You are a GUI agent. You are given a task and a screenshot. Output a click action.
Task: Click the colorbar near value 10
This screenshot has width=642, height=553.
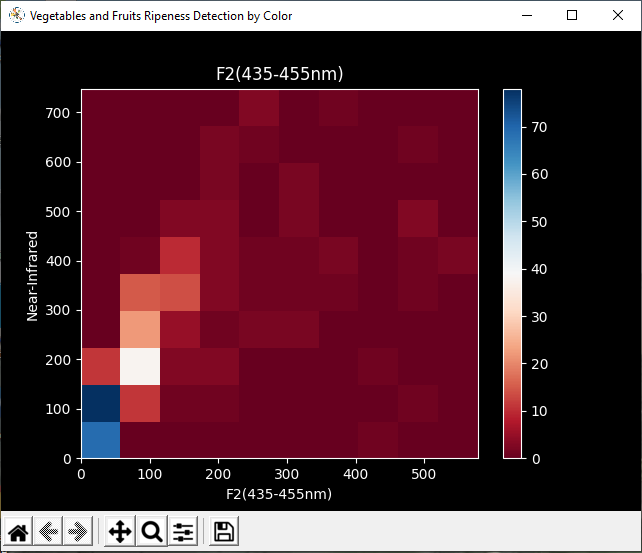pyautogui.click(x=512, y=411)
